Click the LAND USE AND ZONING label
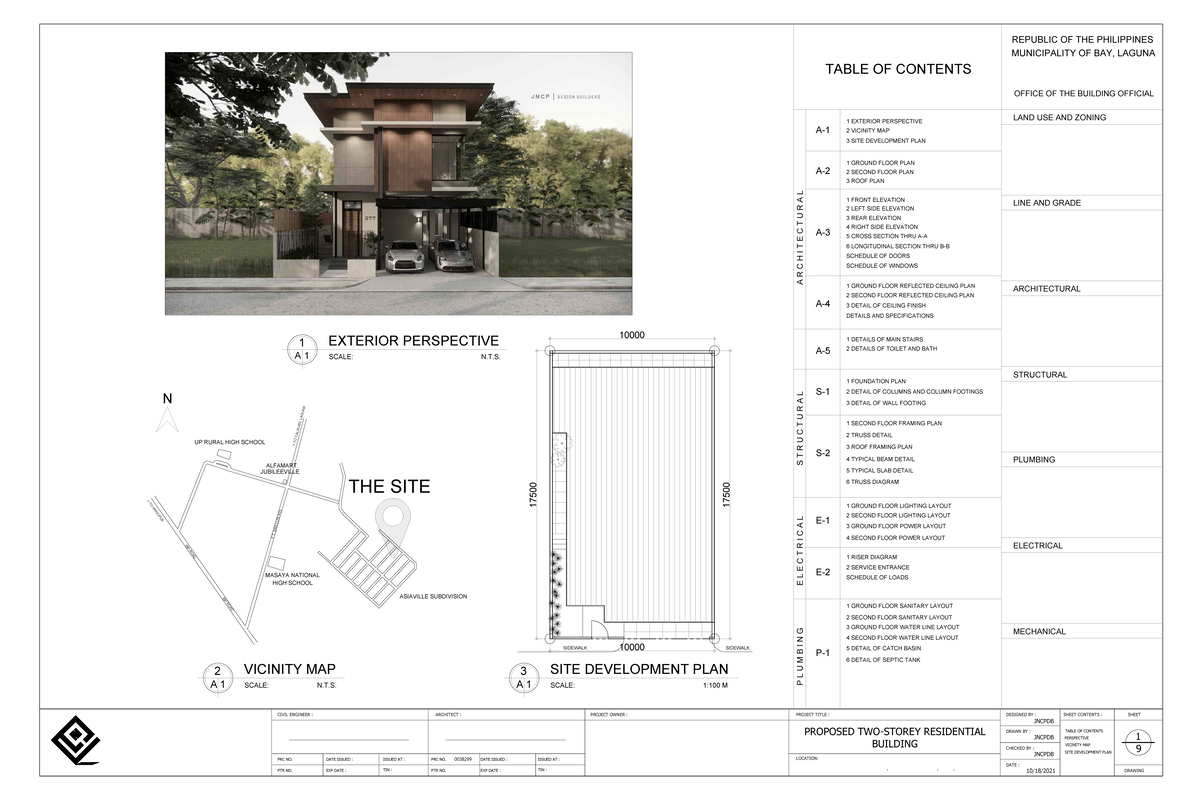The image size is (1200, 800). click(x=1059, y=118)
